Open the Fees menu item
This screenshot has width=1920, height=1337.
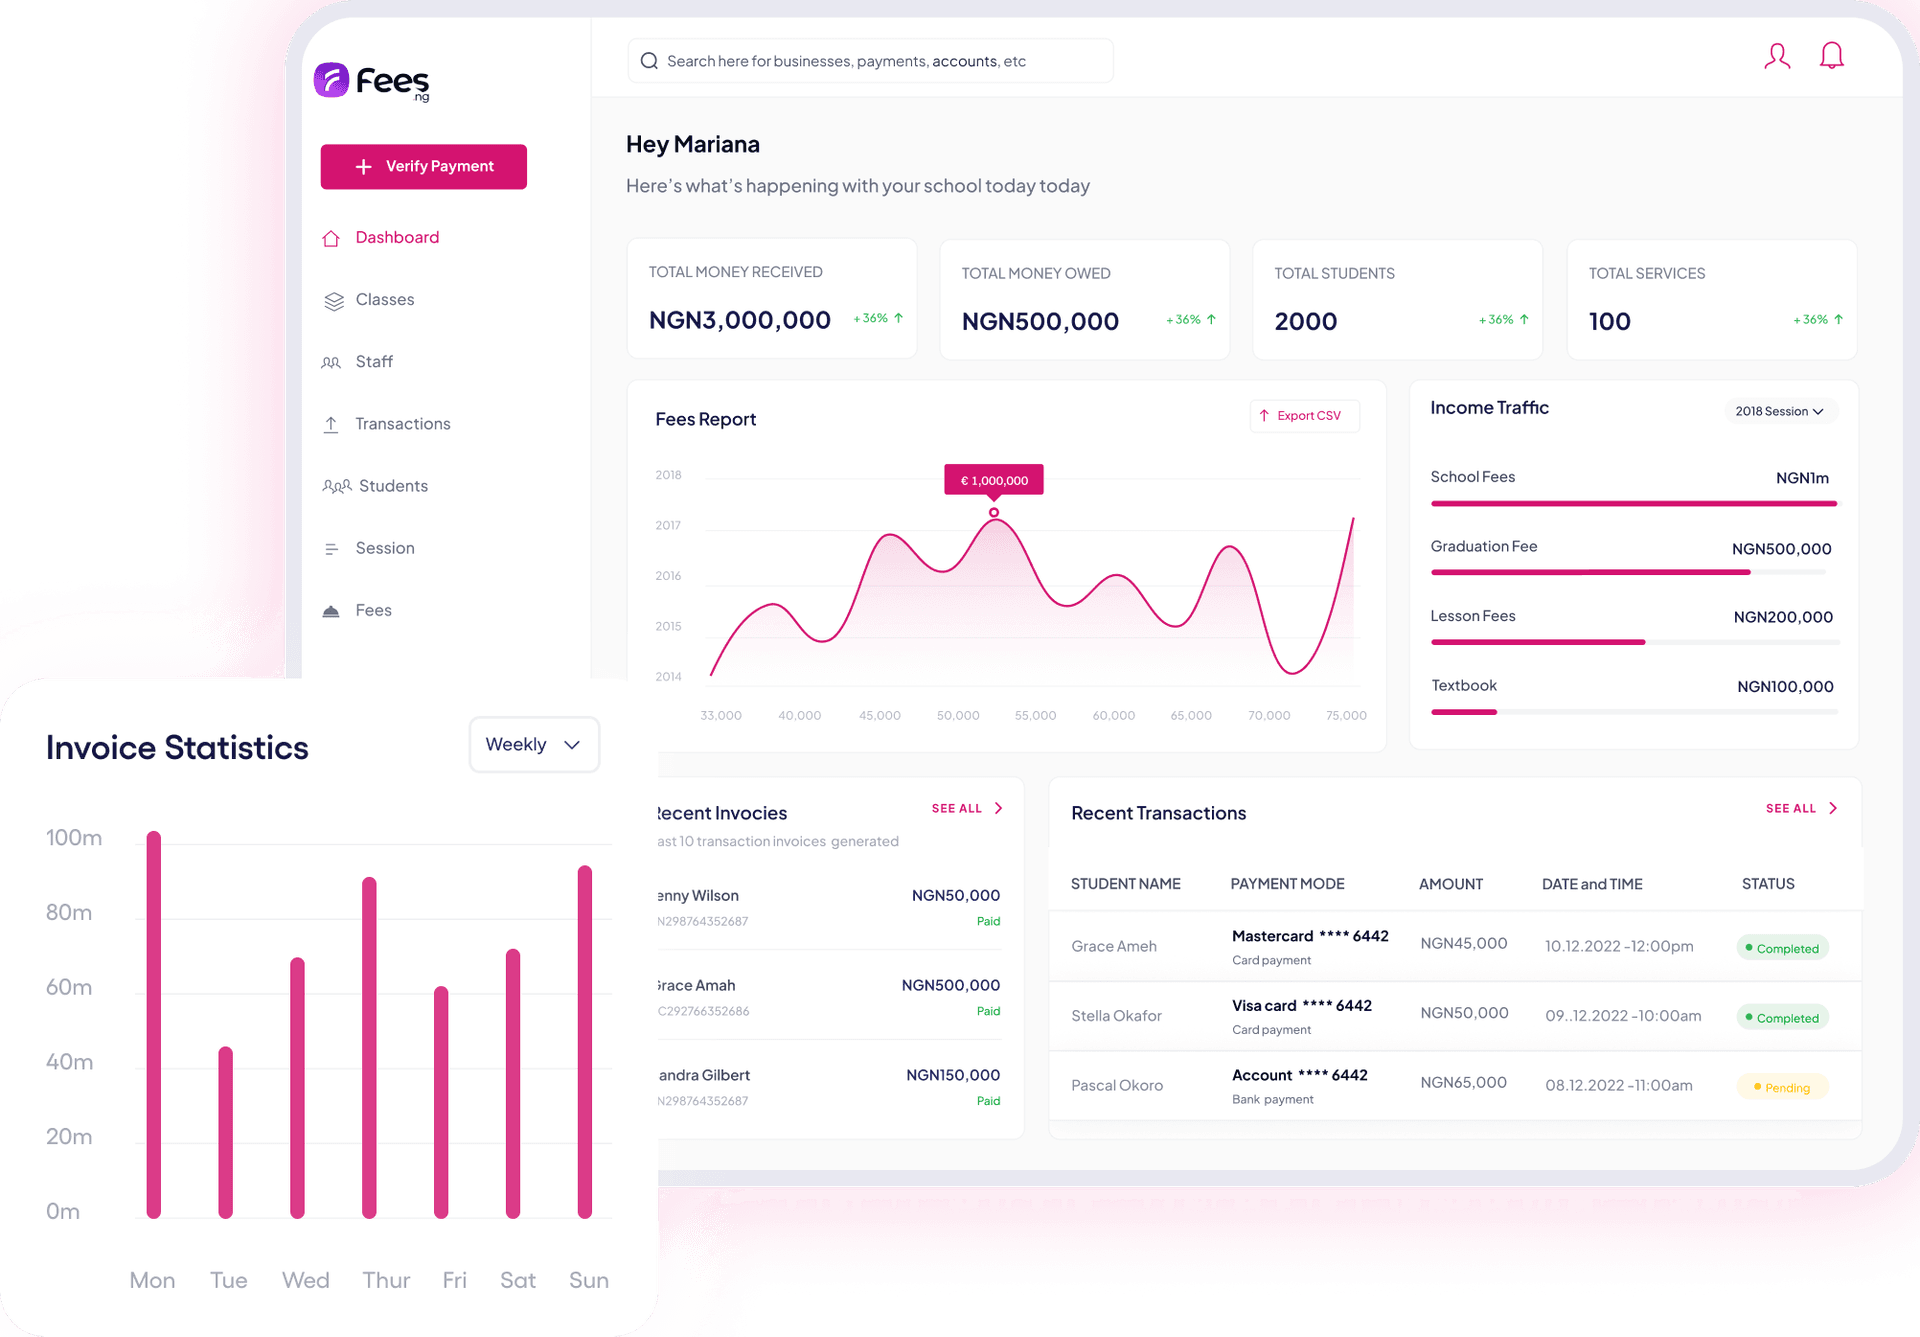click(373, 611)
